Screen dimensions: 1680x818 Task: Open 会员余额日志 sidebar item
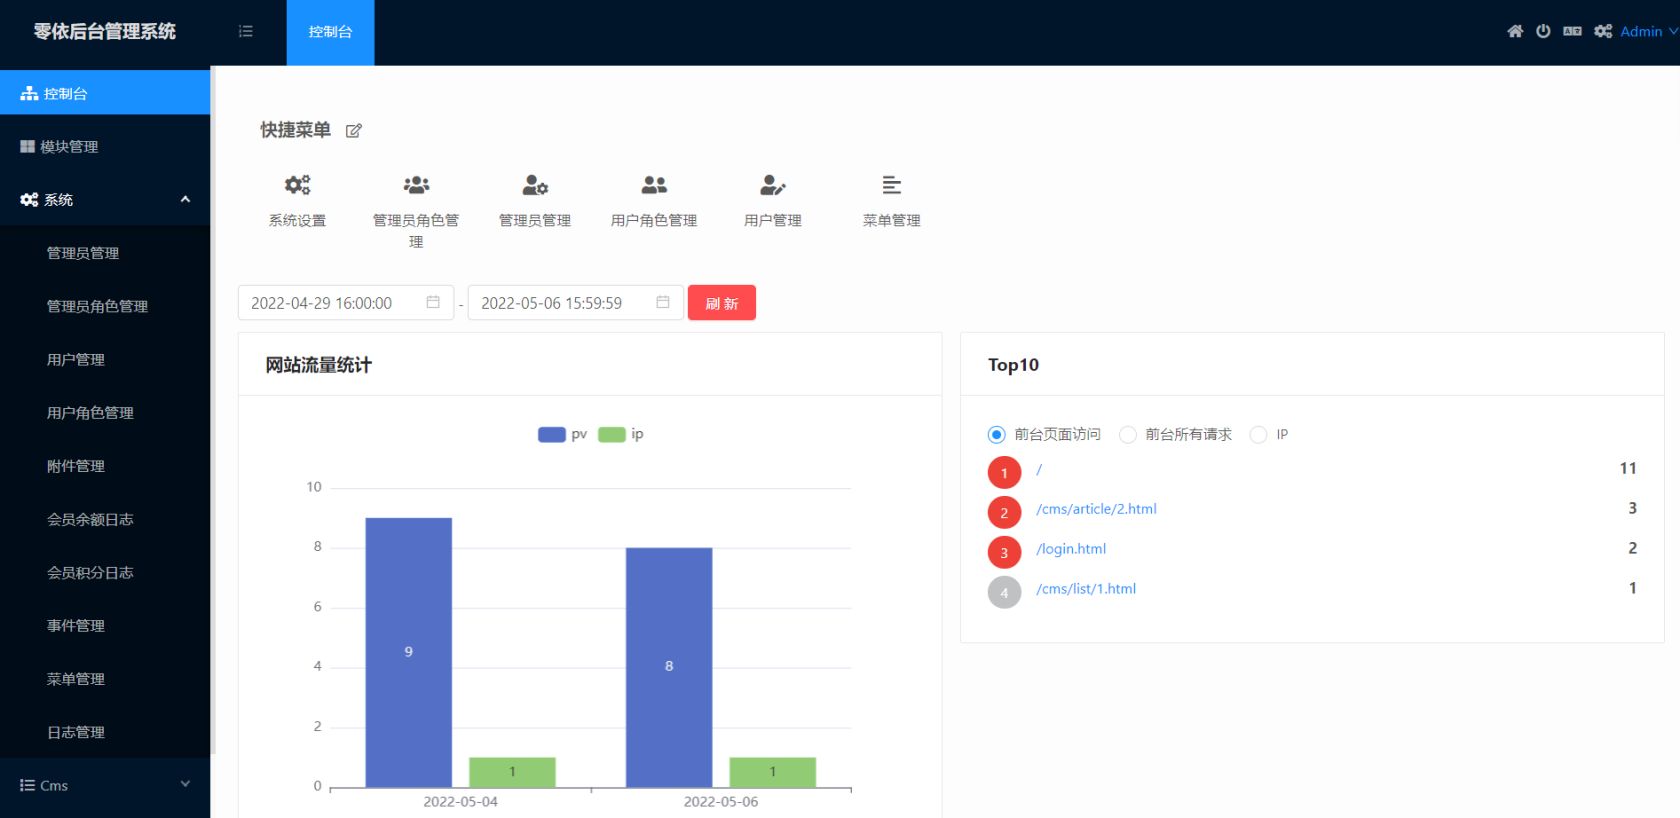point(105,519)
